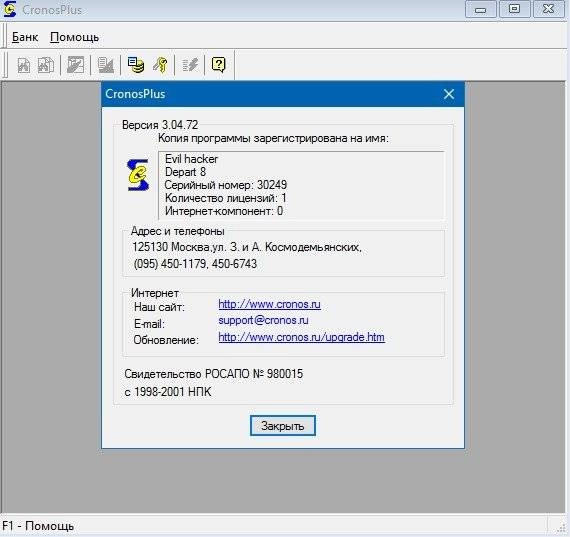
Task: Click the 'с 1998-2001 НПК' text
Action: 168,392
